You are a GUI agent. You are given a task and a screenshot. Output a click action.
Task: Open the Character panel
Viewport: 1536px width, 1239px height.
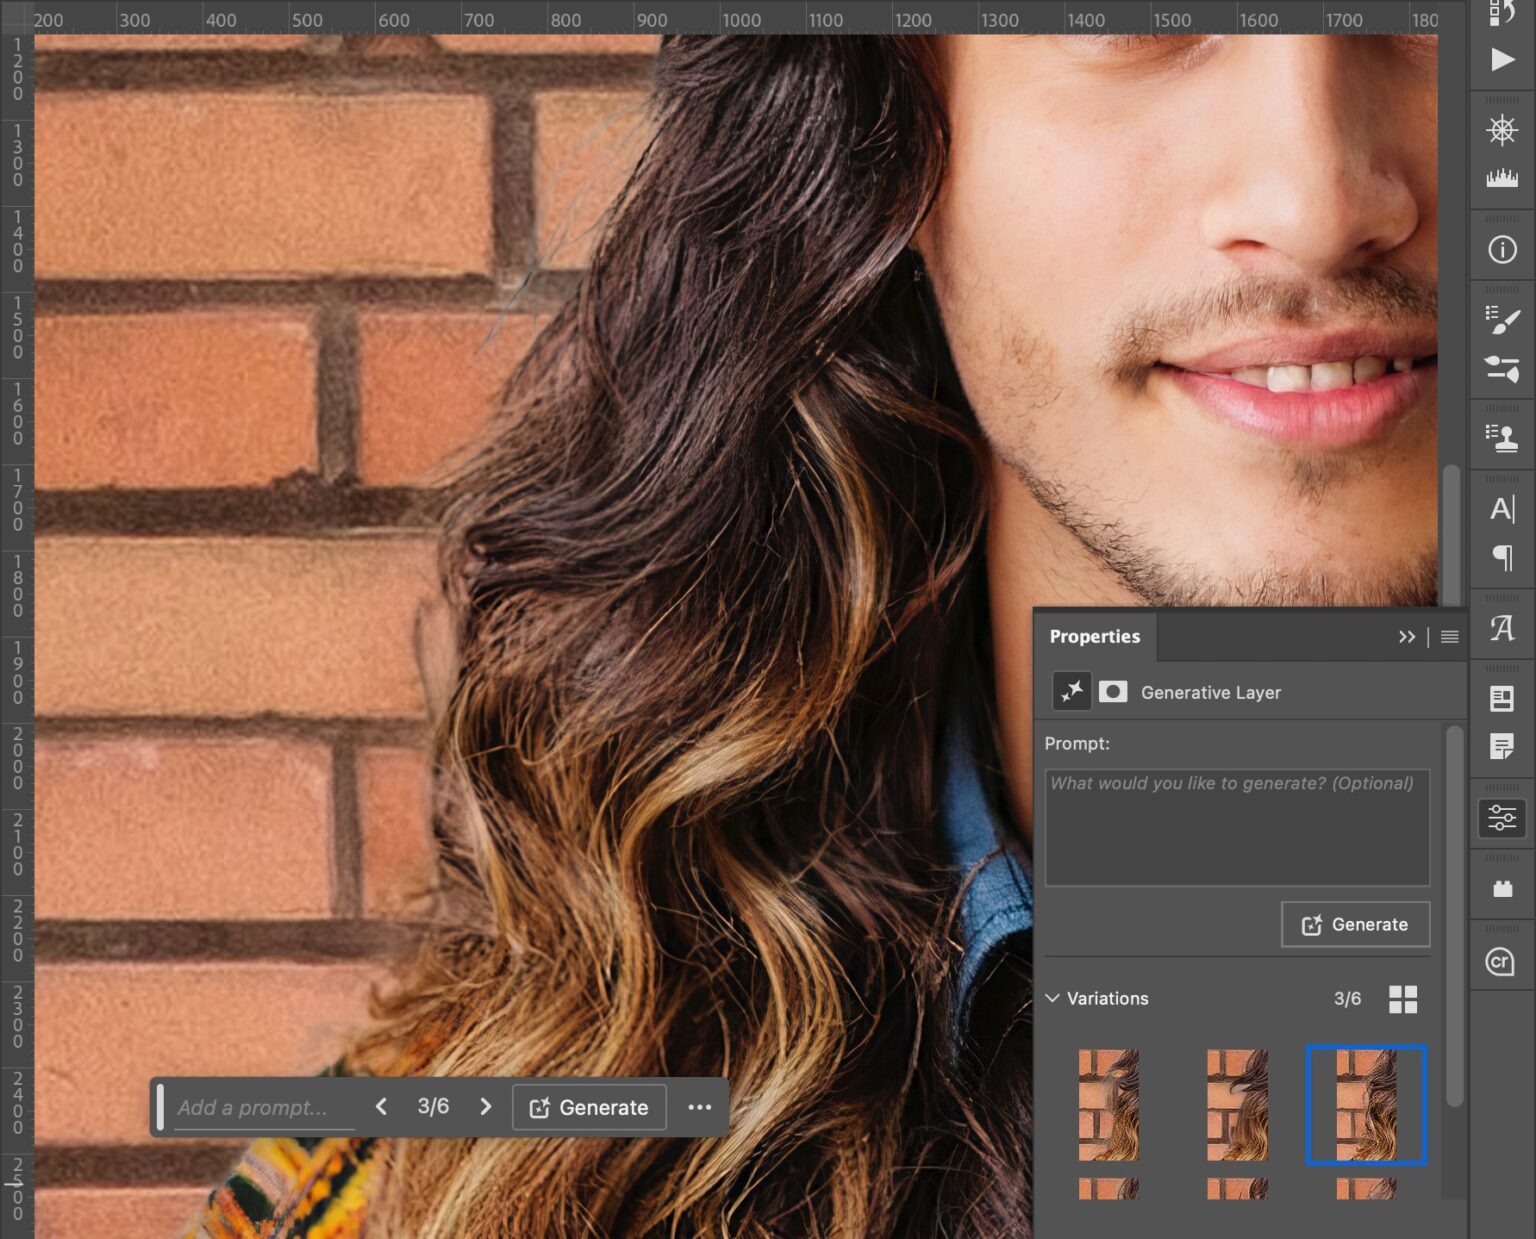1500,508
